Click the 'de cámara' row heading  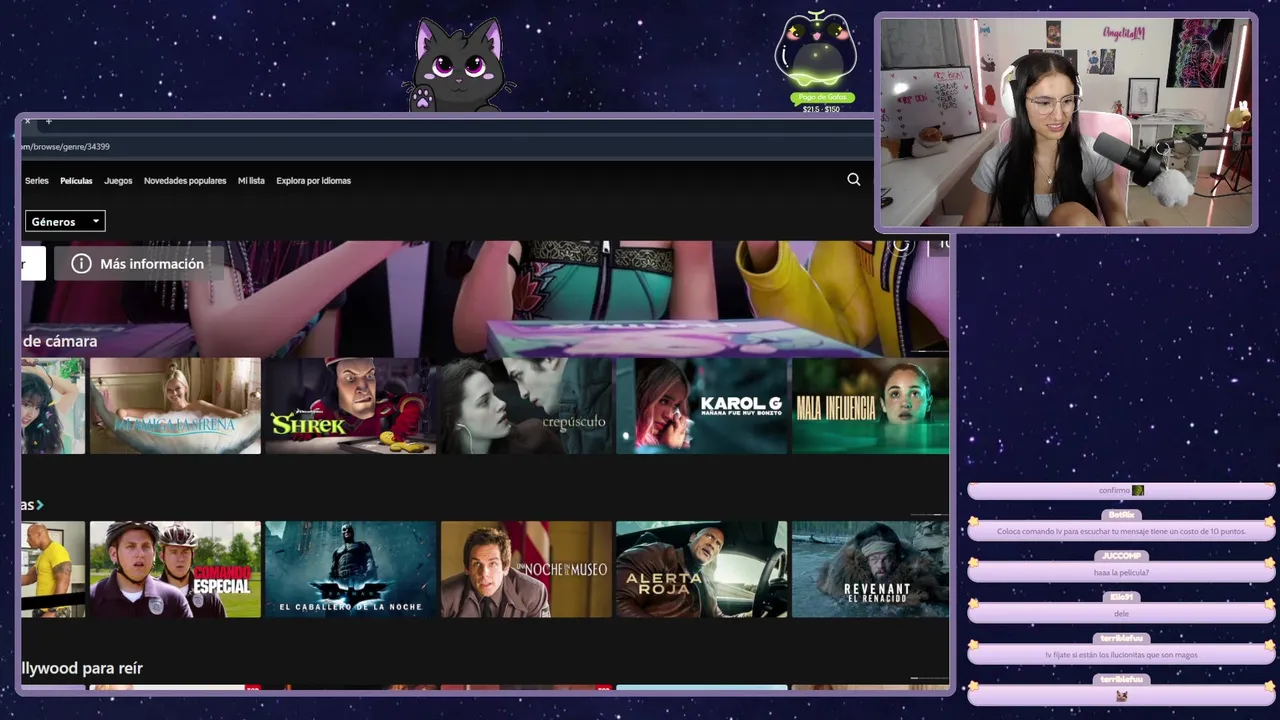pos(60,341)
